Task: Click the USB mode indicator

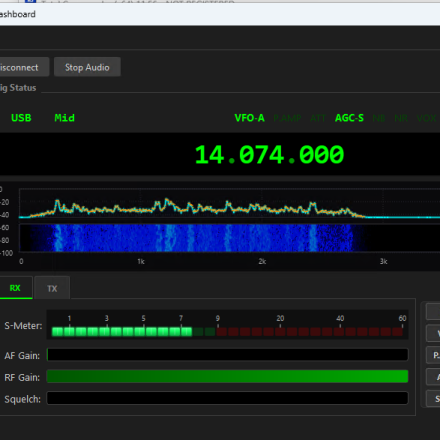Action: point(21,118)
